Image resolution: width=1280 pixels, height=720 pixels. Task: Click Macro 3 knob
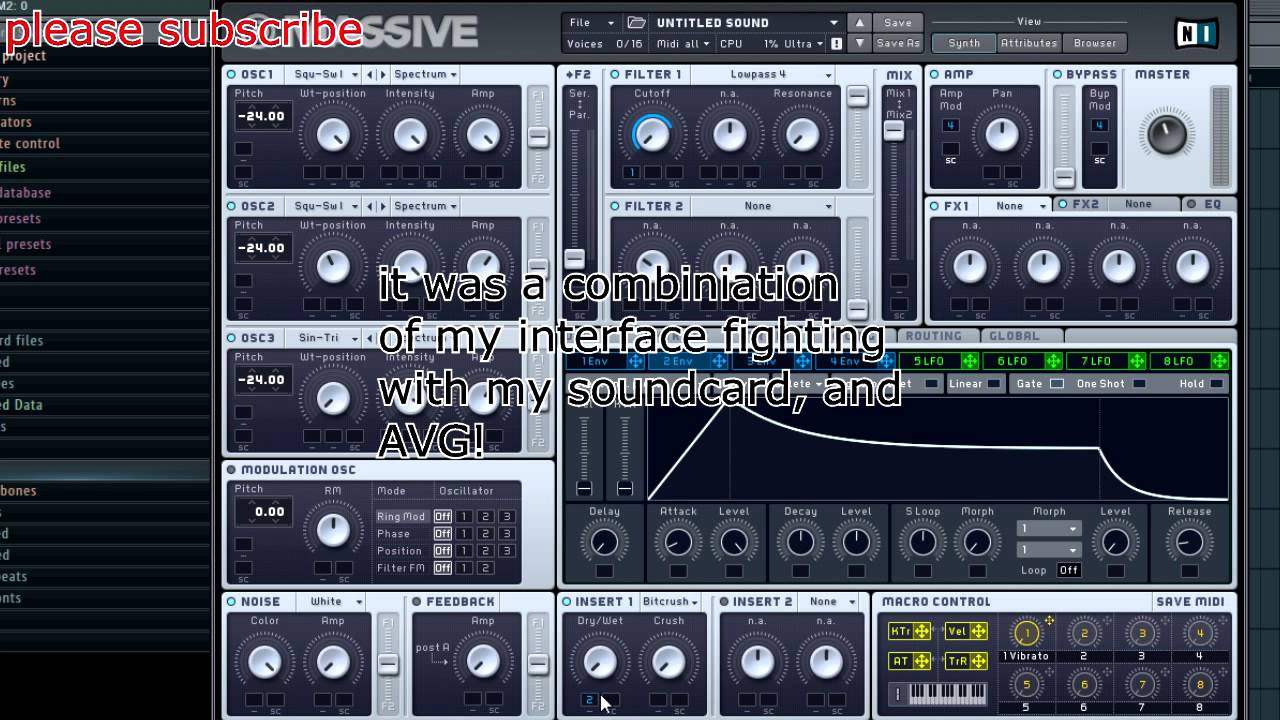click(x=1142, y=633)
